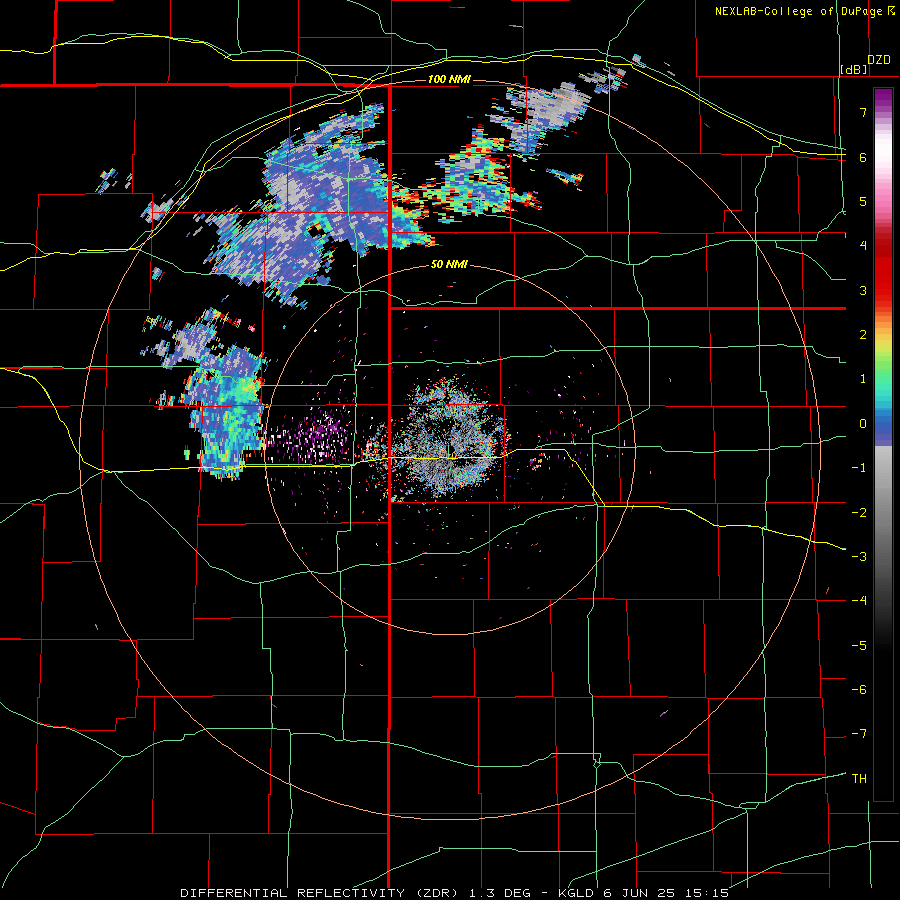Viewport: 900px width, 900px height.
Task: Click the 50 NMI range ring label
Action: coord(449,265)
